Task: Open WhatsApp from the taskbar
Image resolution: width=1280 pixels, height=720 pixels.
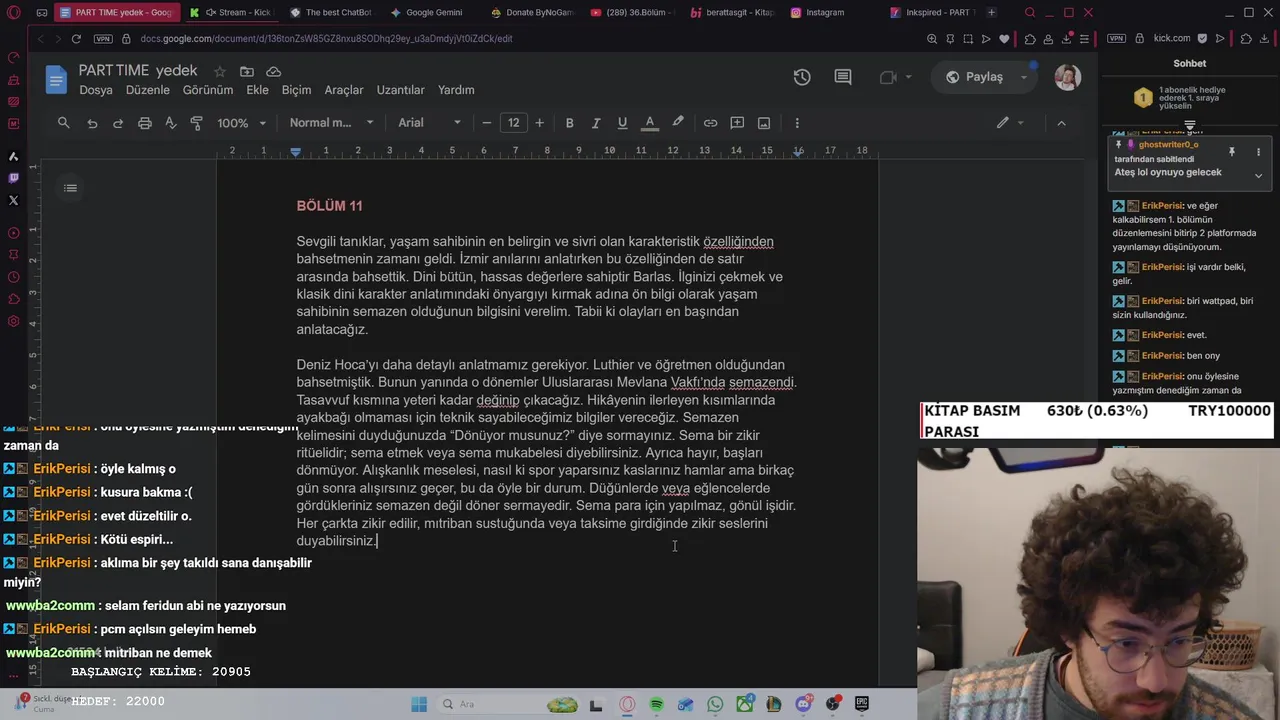Action: pos(715,704)
